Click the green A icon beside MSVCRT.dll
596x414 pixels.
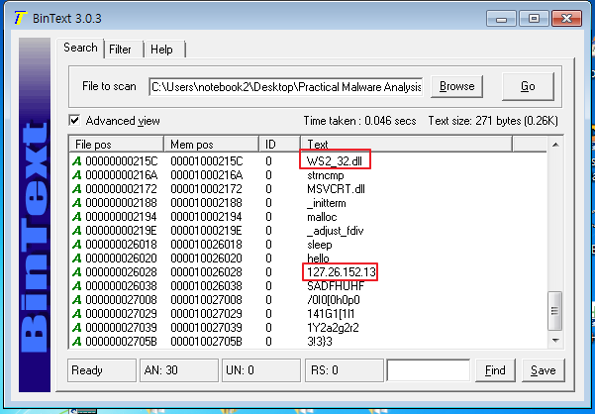[x=77, y=189]
